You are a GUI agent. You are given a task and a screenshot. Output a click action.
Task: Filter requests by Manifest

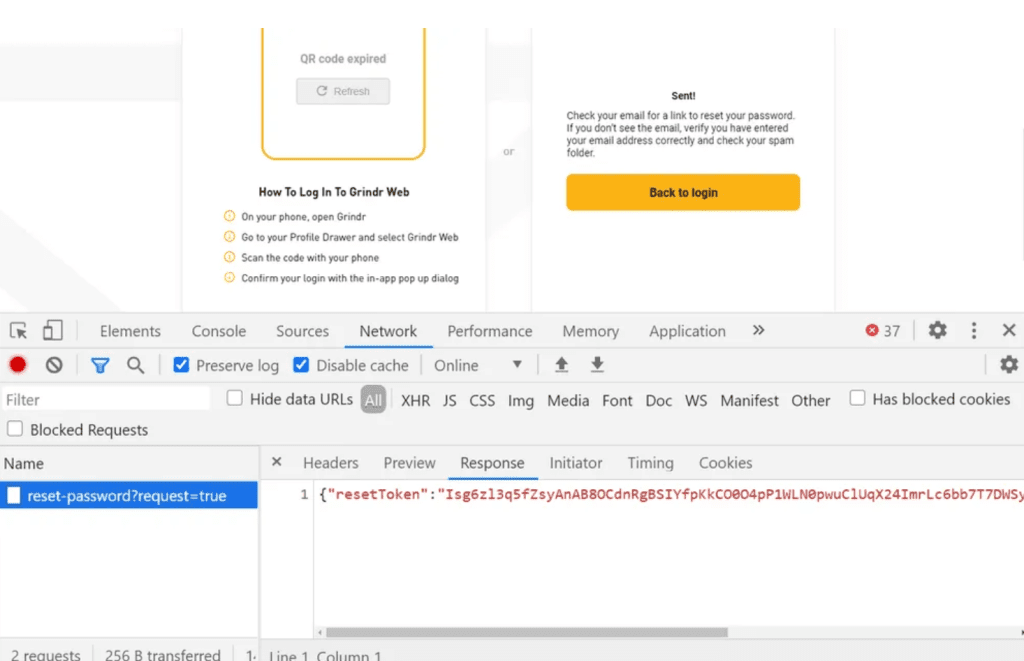tap(749, 400)
